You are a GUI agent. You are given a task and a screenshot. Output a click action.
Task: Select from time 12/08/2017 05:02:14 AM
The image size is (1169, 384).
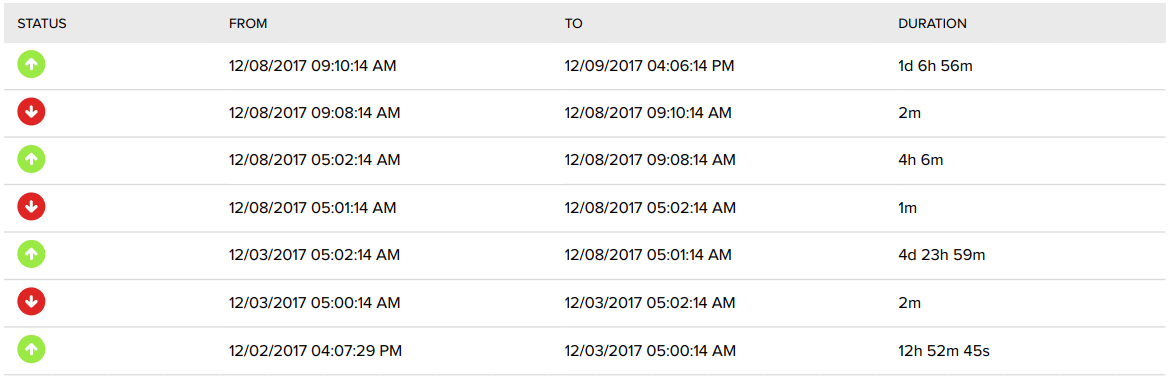[x=315, y=160]
